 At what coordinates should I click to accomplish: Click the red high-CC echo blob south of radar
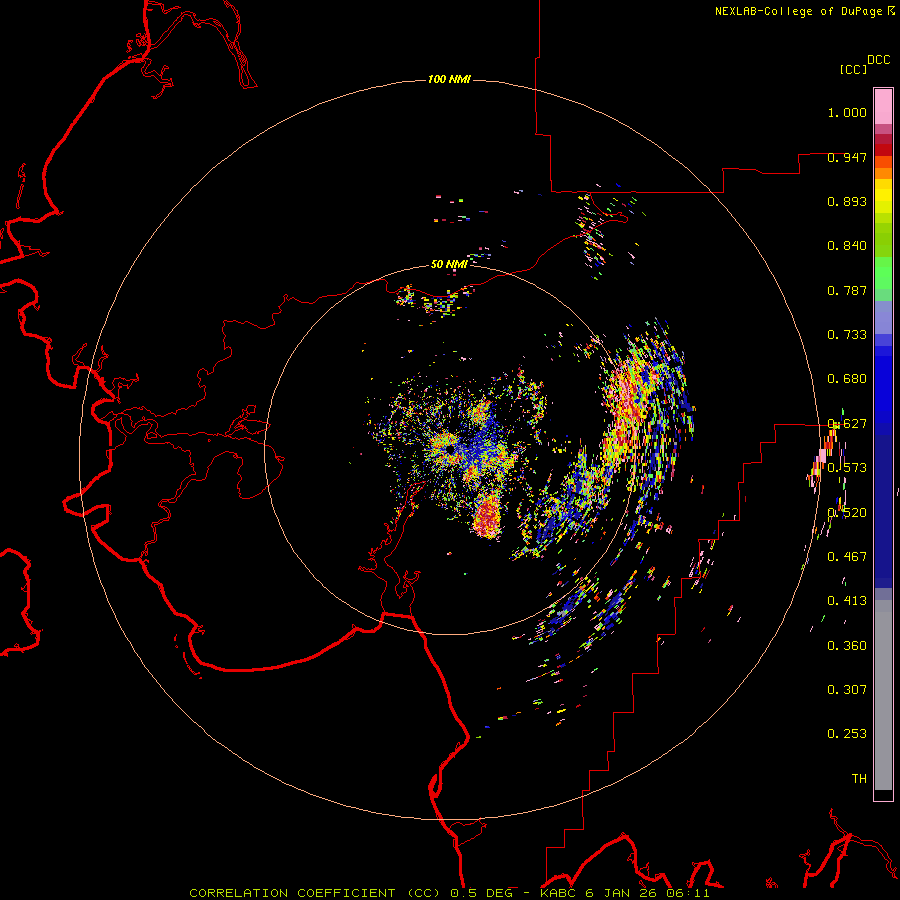488,515
